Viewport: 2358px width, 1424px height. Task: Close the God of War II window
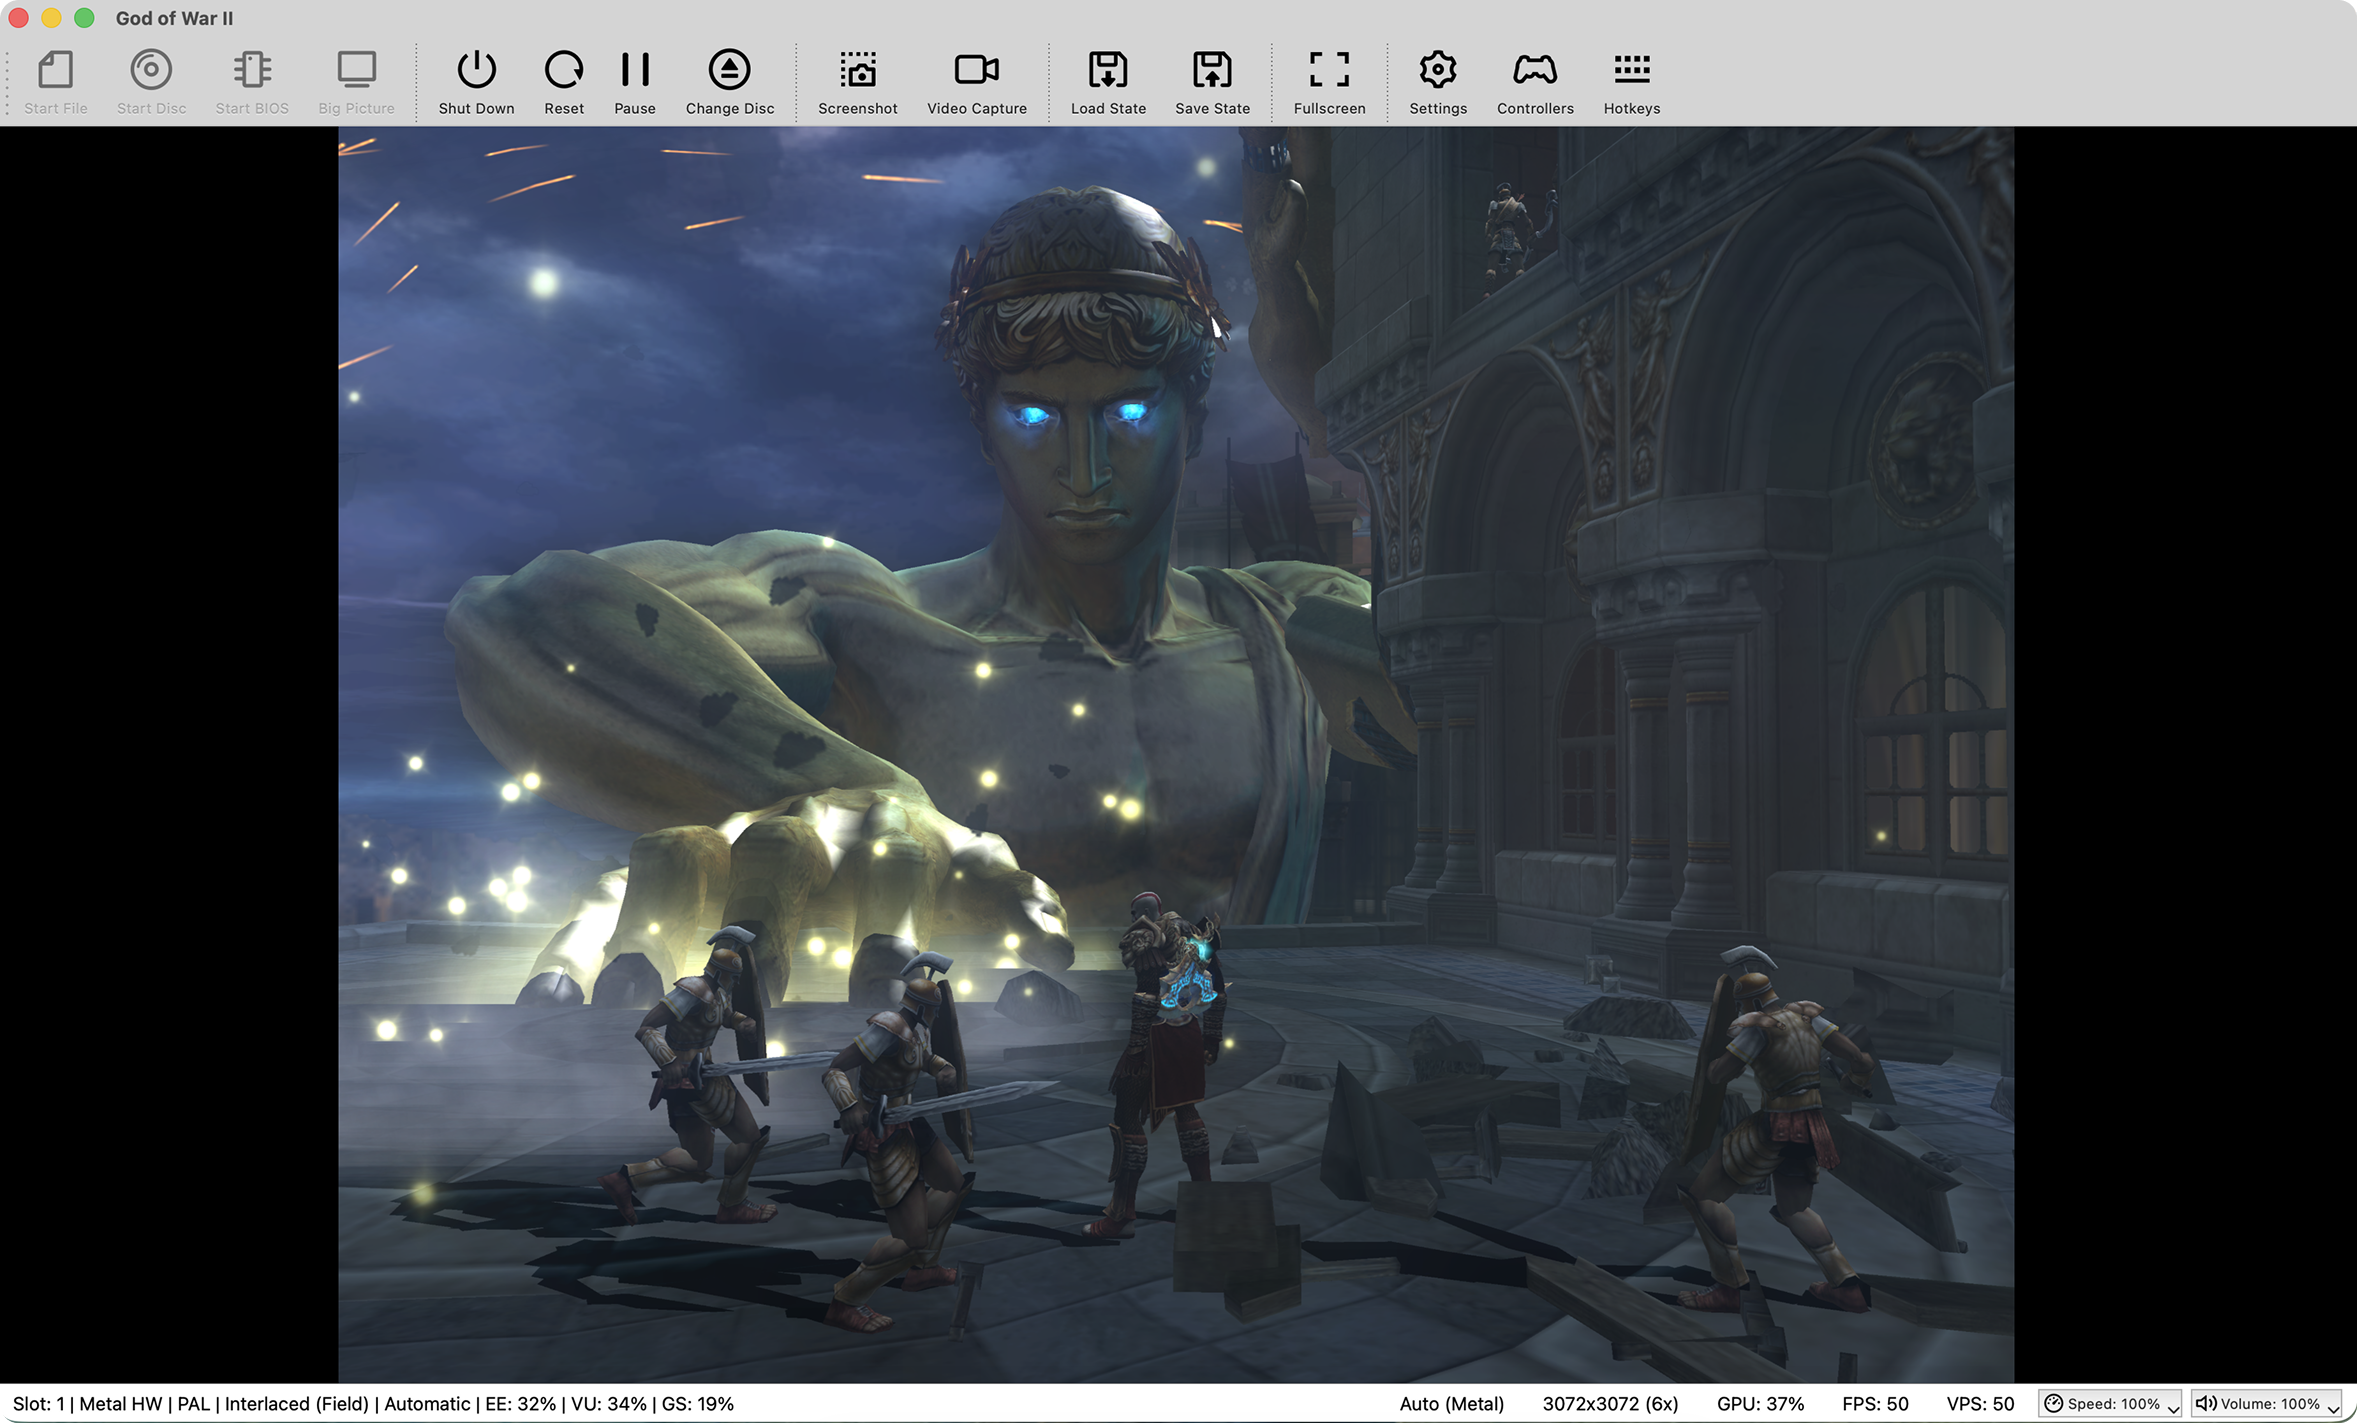pos(18,18)
